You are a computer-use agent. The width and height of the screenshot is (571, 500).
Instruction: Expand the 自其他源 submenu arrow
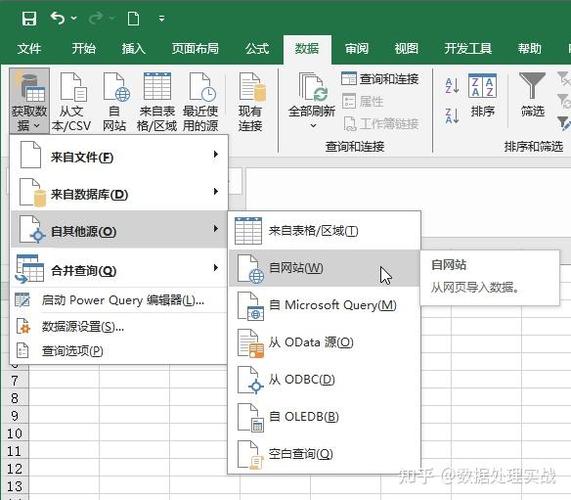tap(216, 228)
